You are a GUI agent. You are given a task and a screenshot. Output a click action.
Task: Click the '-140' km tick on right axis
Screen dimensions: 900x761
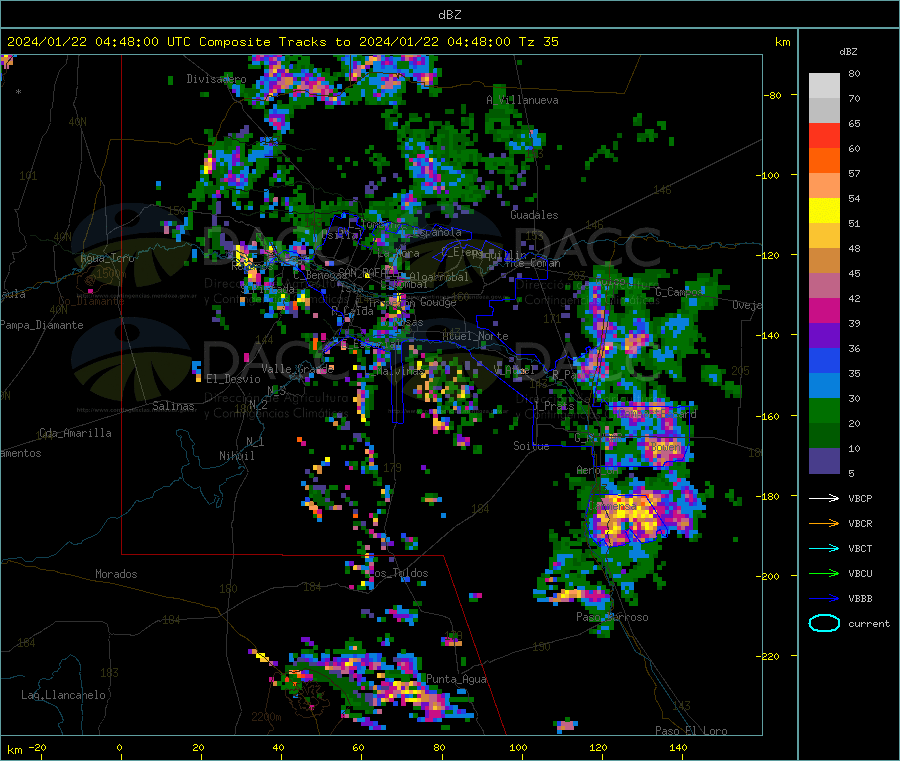769,335
